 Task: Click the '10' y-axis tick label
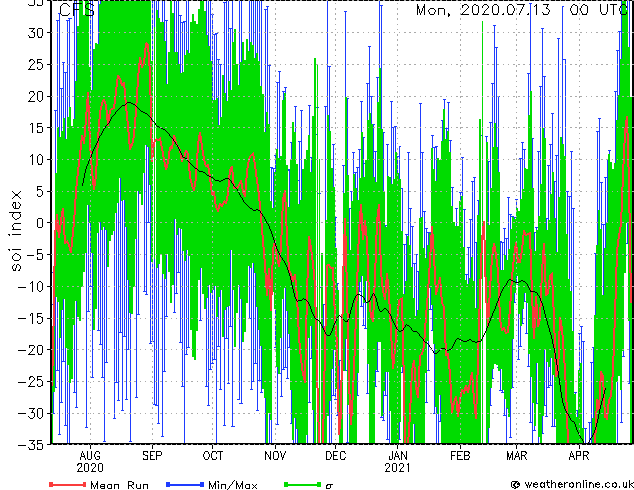point(35,160)
